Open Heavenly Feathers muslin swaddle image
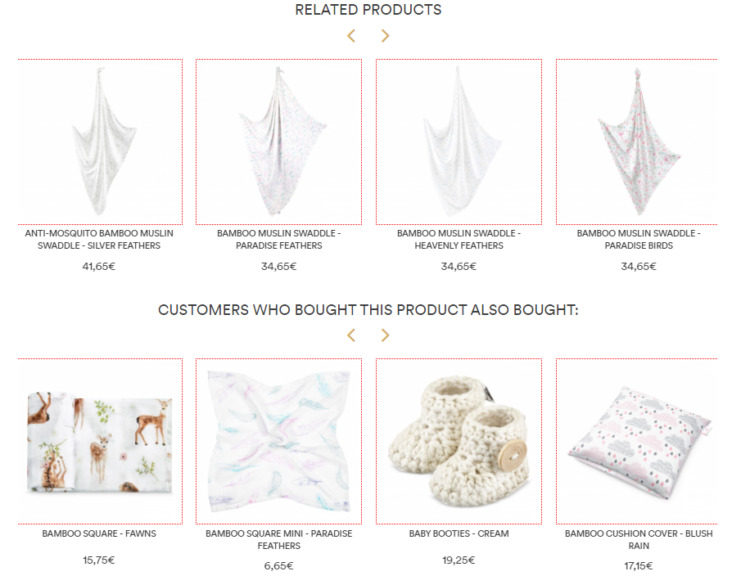The height and width of the screenshot is (576, 750). tap(459, 142)
